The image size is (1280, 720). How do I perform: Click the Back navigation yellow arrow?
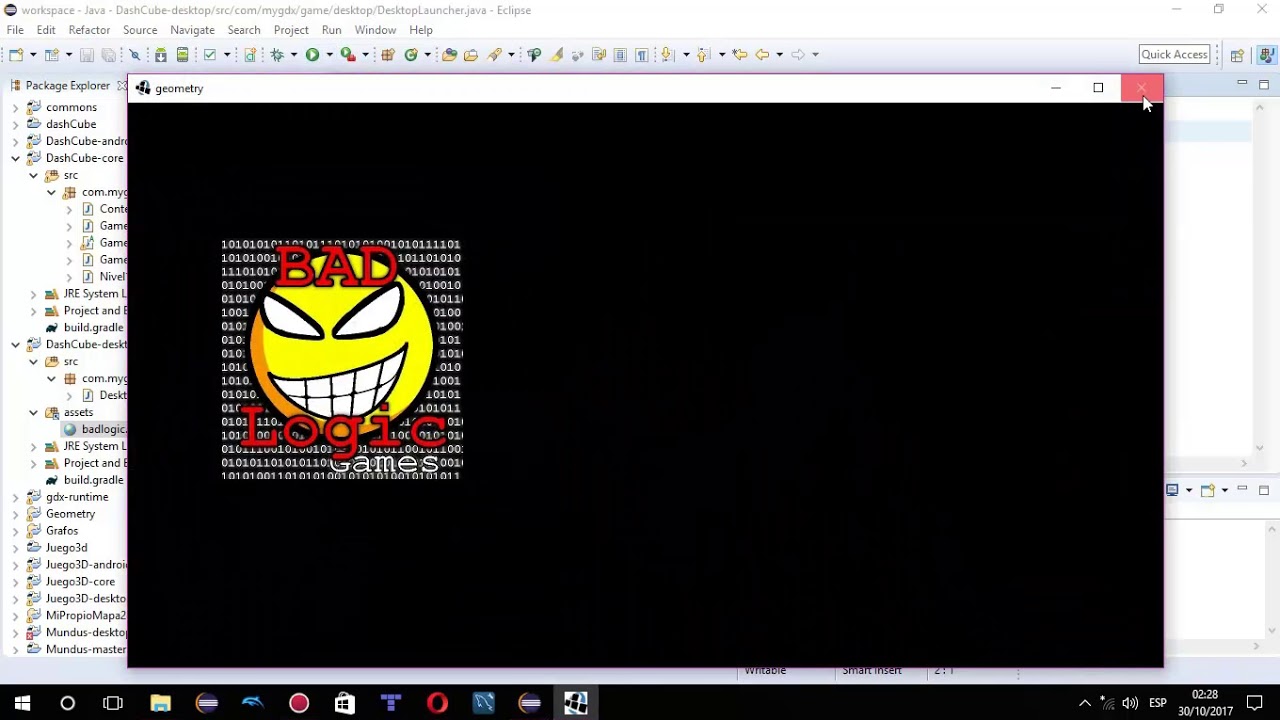click(x=762, y=55)
